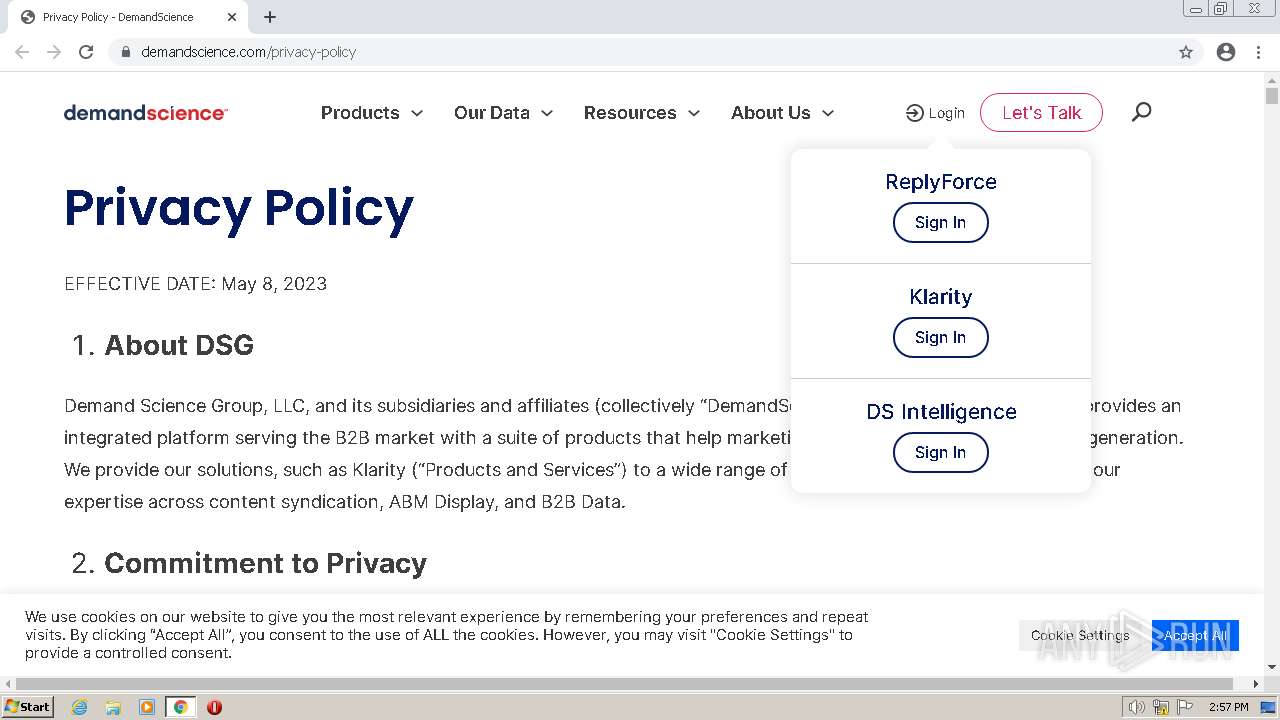Click the browser Back arrow
Viewport: 1280px width, 720px height.
point(22,52)
